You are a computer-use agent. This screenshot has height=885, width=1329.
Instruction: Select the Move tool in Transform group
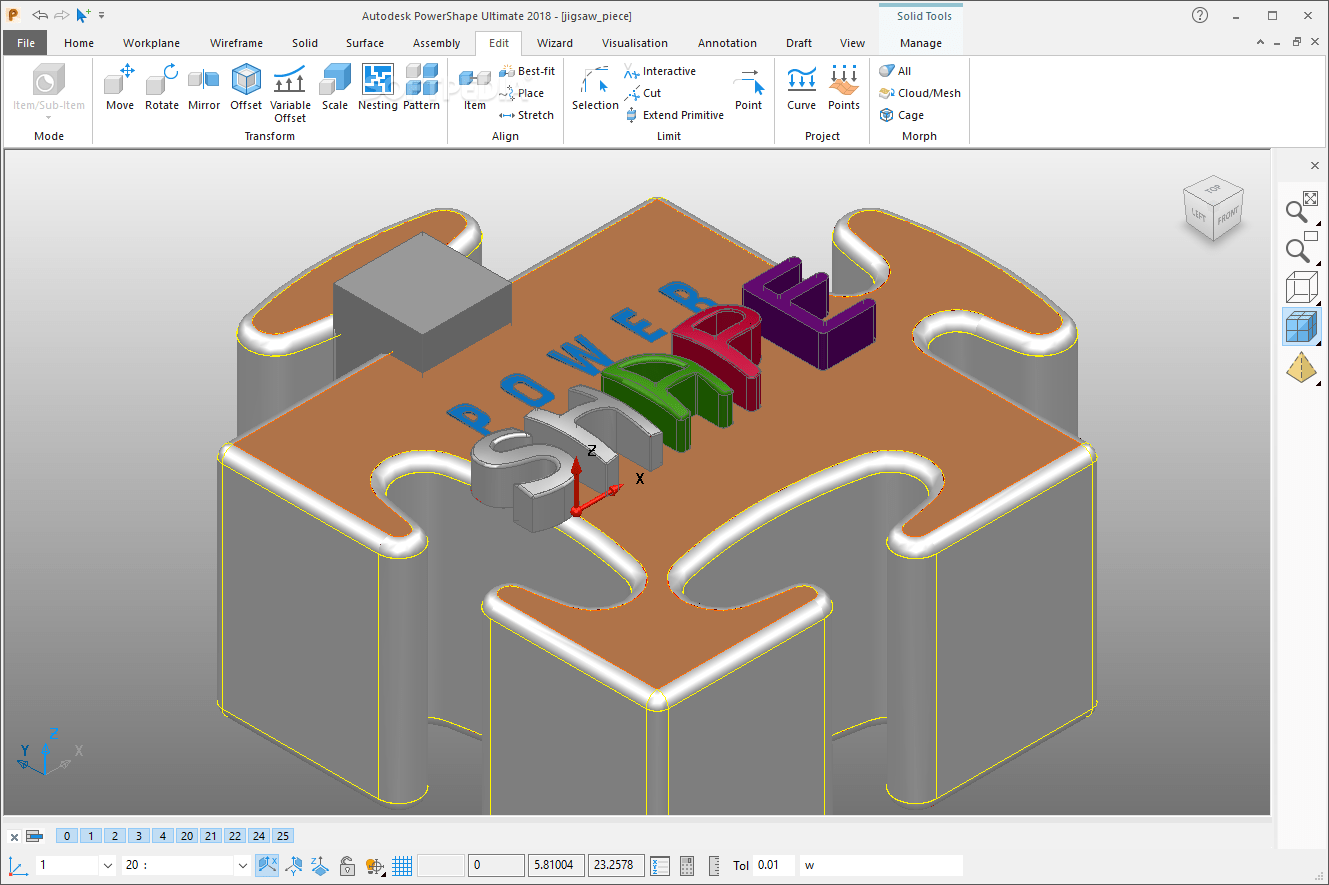pyautogui.click(x=119, y=88)
